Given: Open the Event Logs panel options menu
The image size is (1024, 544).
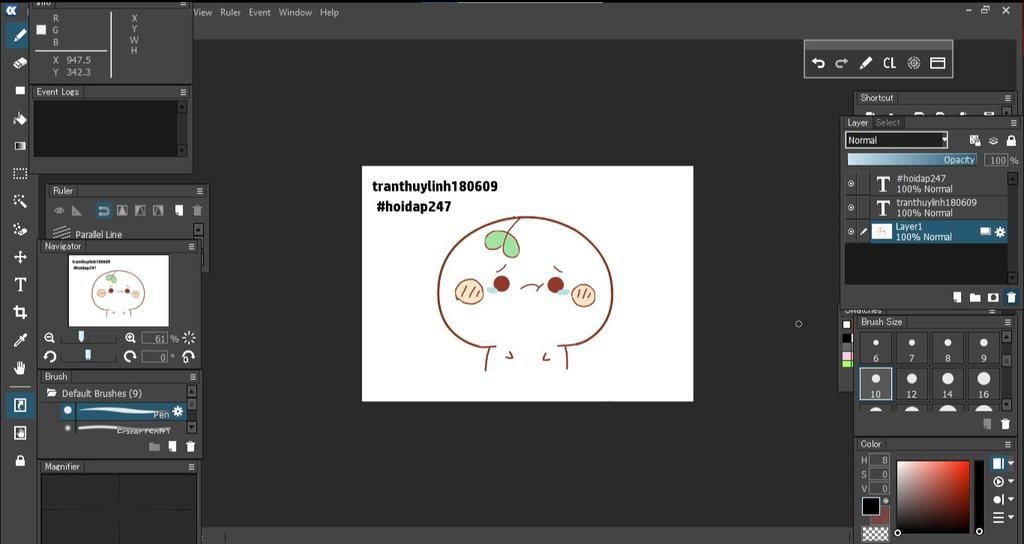Looking at the screenshot, I should click(184, 92).
